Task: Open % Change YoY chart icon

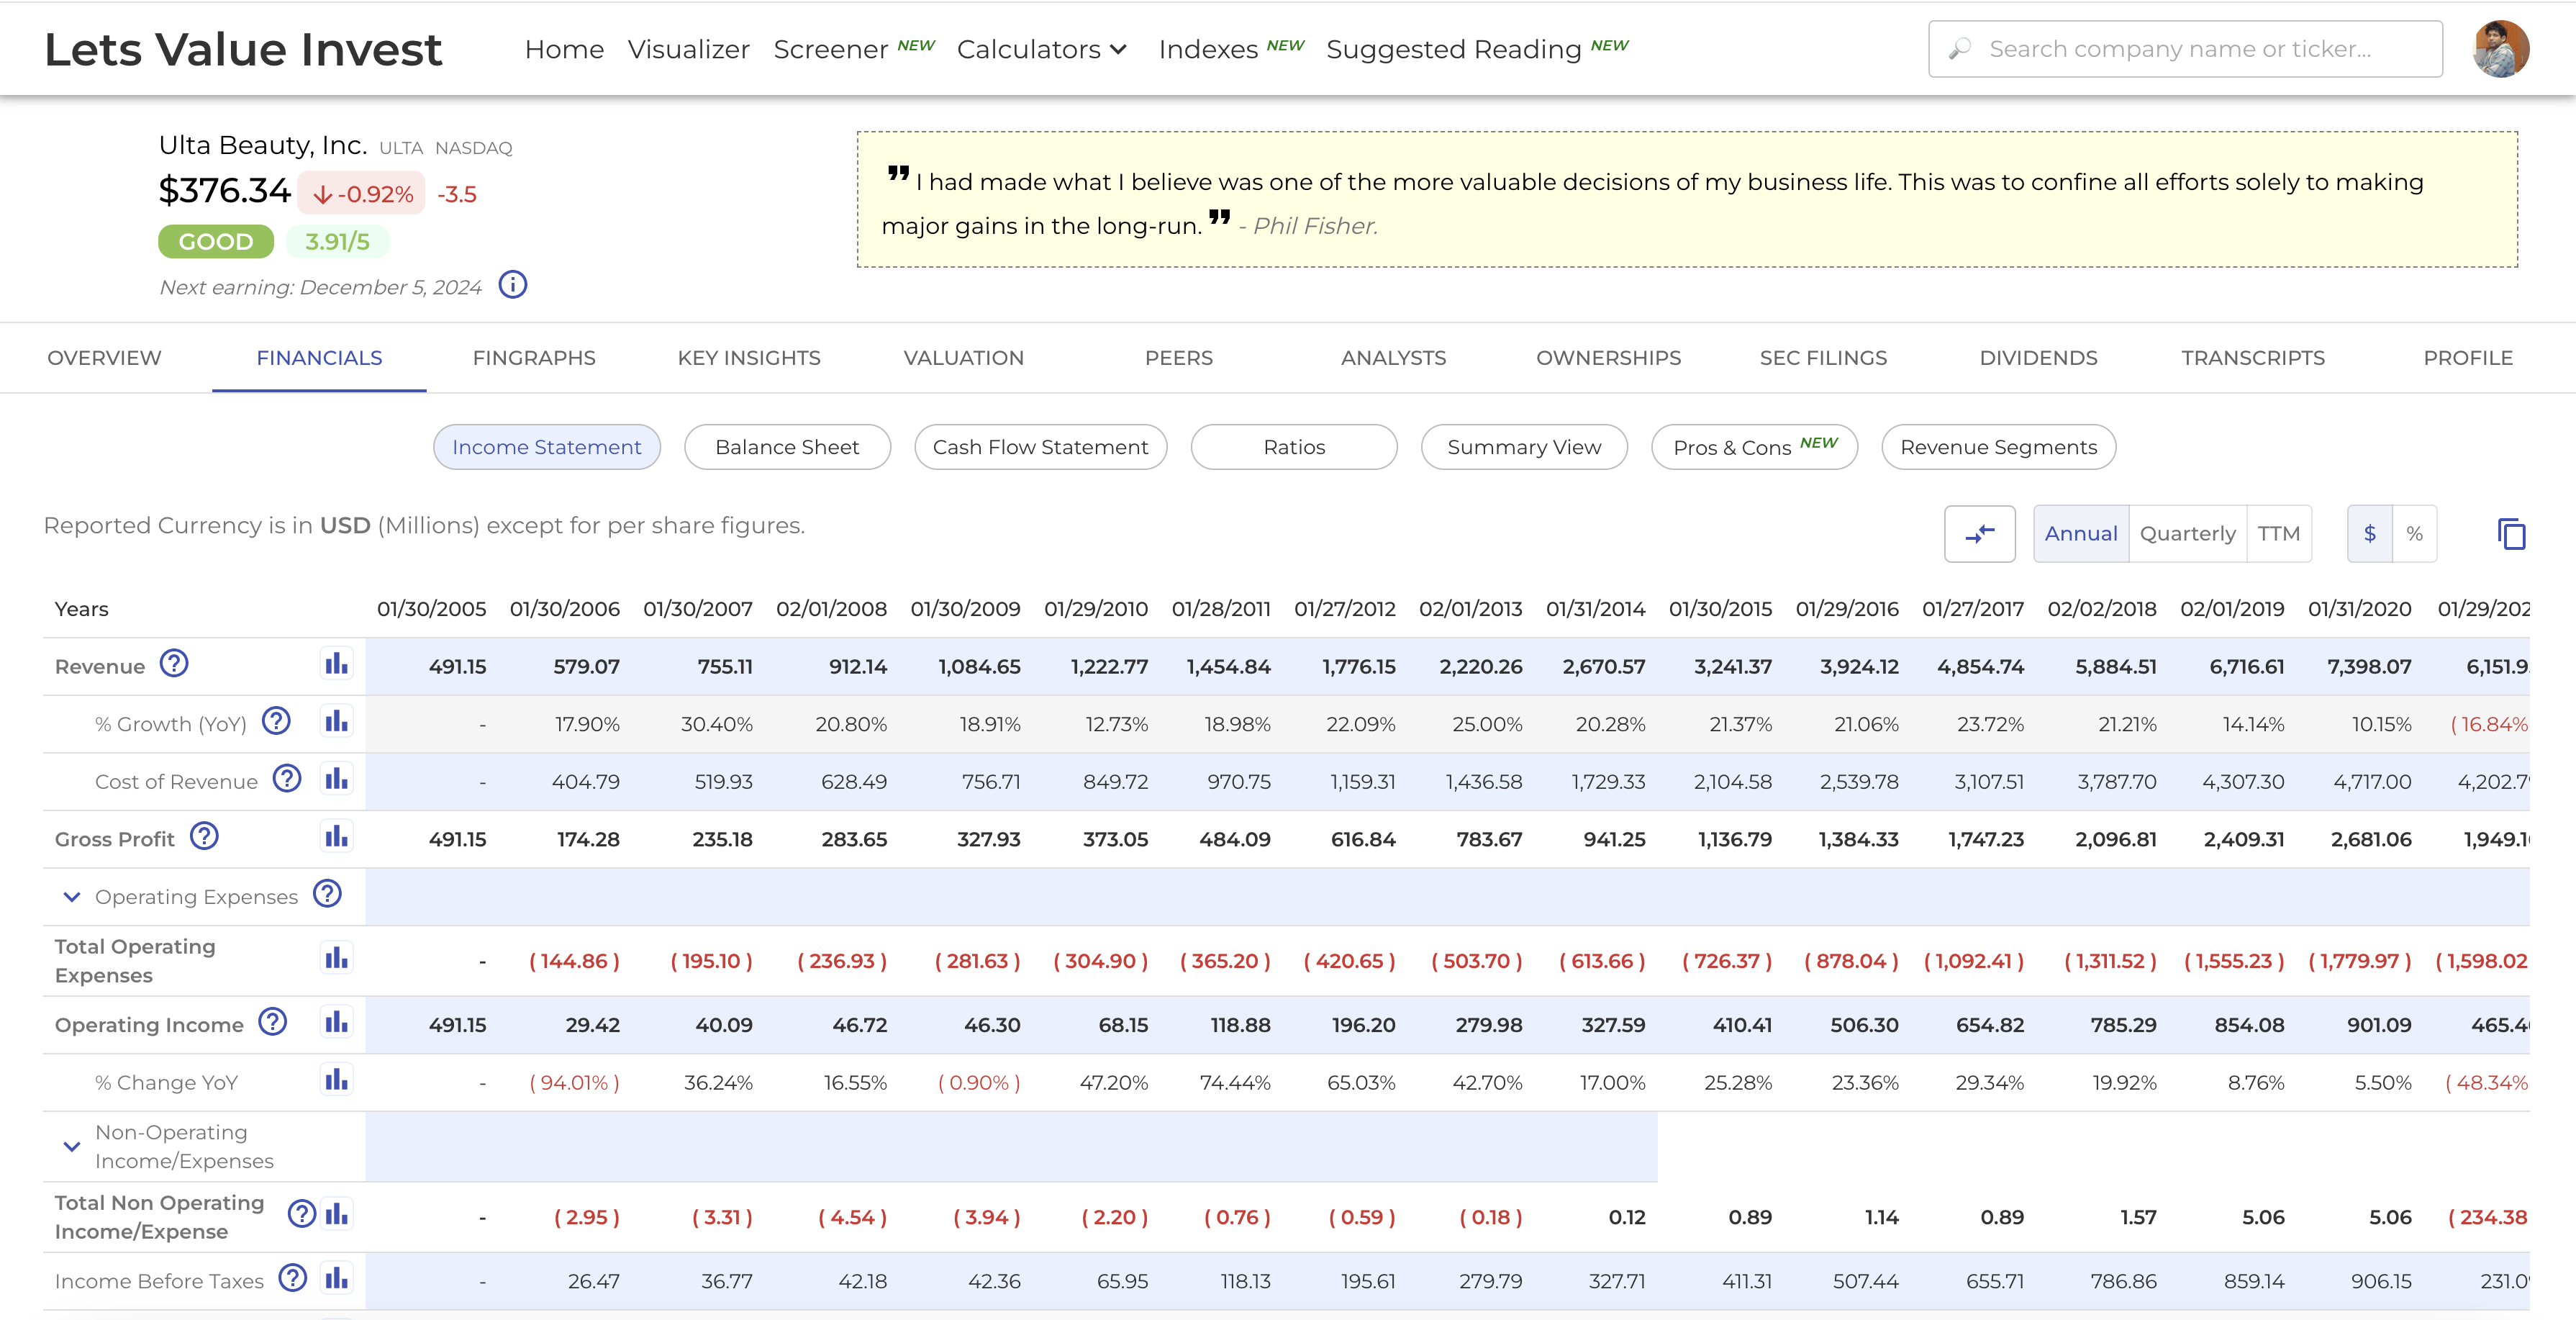Action: tap(336, 1080)
